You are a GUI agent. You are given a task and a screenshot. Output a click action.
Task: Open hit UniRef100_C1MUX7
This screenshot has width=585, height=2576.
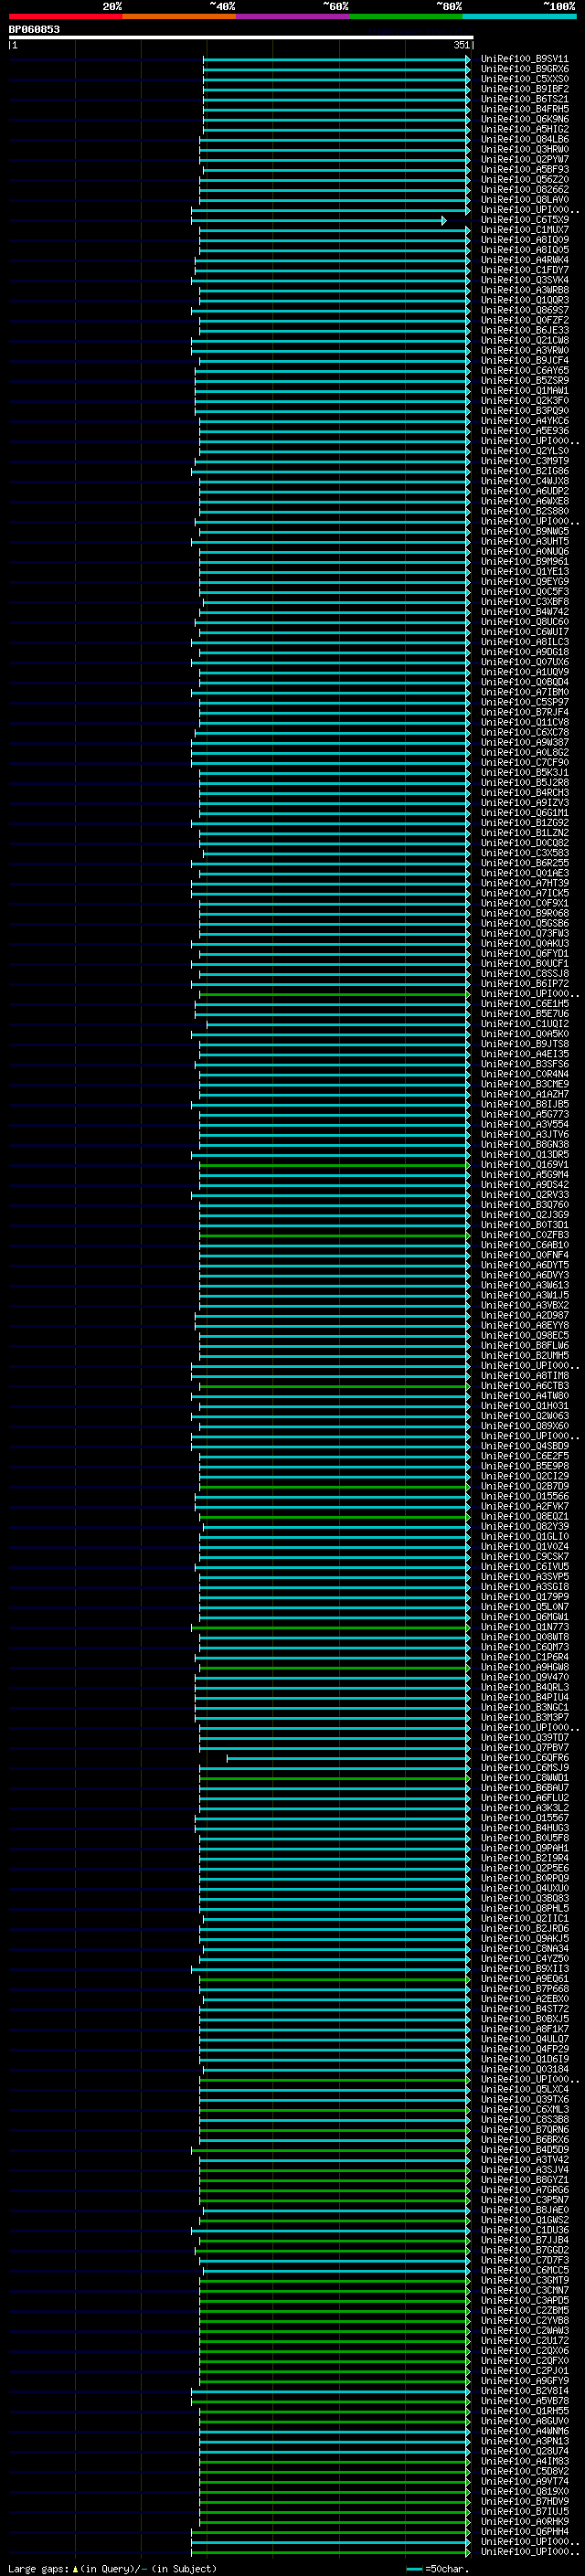(x=525, y=230)
